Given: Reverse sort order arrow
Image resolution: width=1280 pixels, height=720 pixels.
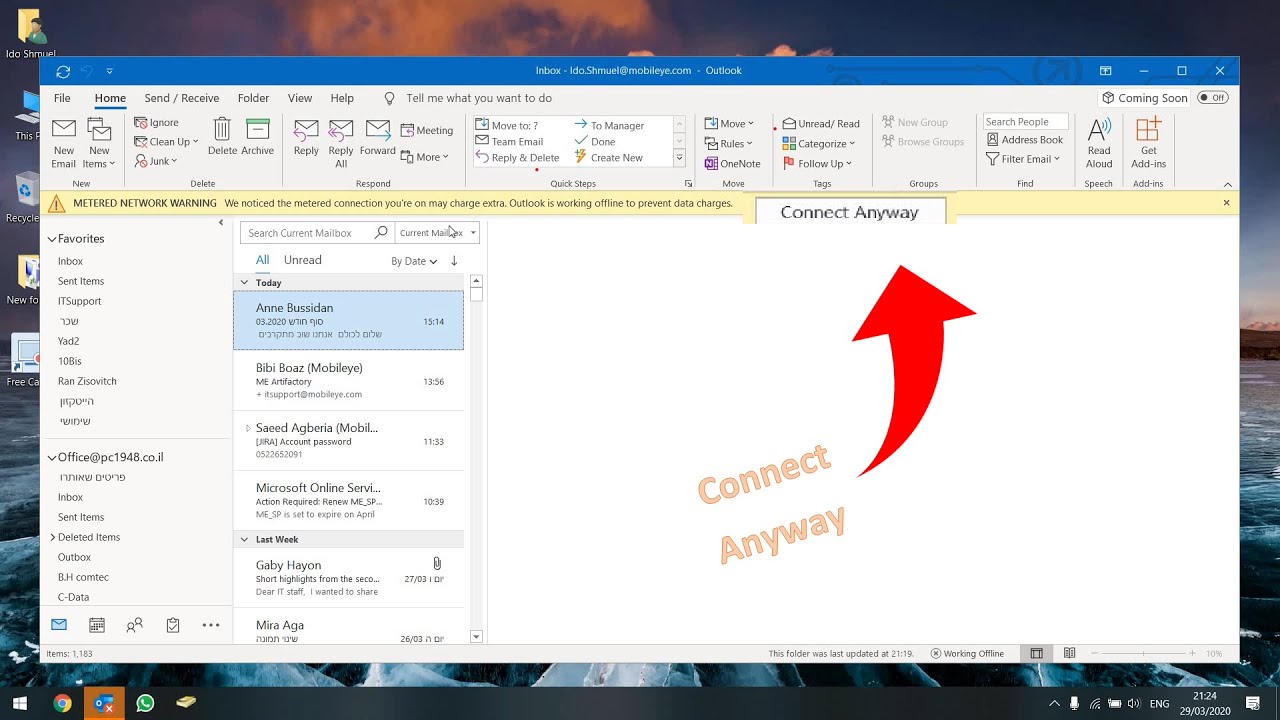Looking at the screenshot, I should tap(454, 261).
